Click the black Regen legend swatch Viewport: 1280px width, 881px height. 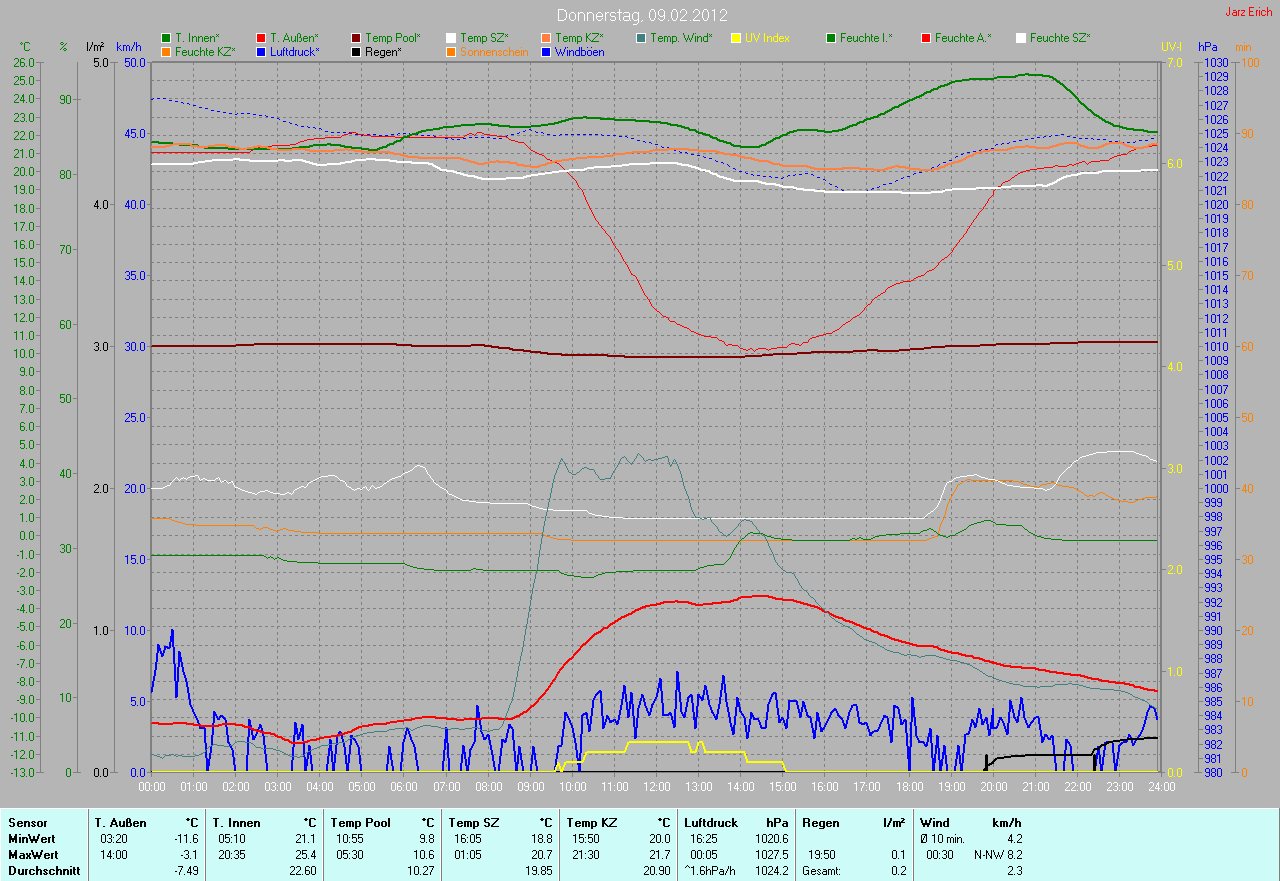pyautogui.click(x=356, y=52)
